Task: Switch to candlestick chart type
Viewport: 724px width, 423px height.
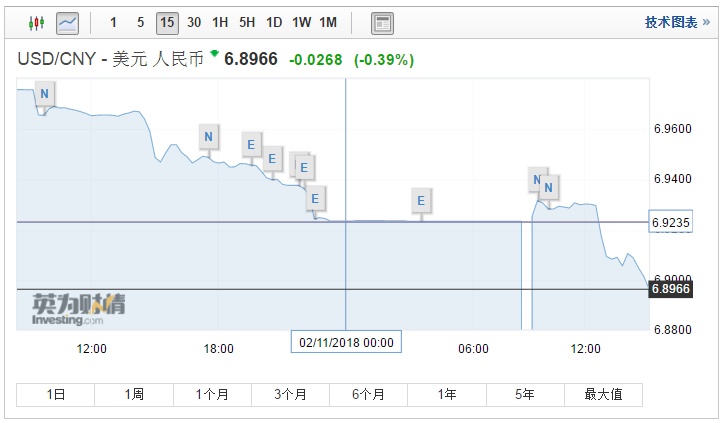Action: (36, 22)
